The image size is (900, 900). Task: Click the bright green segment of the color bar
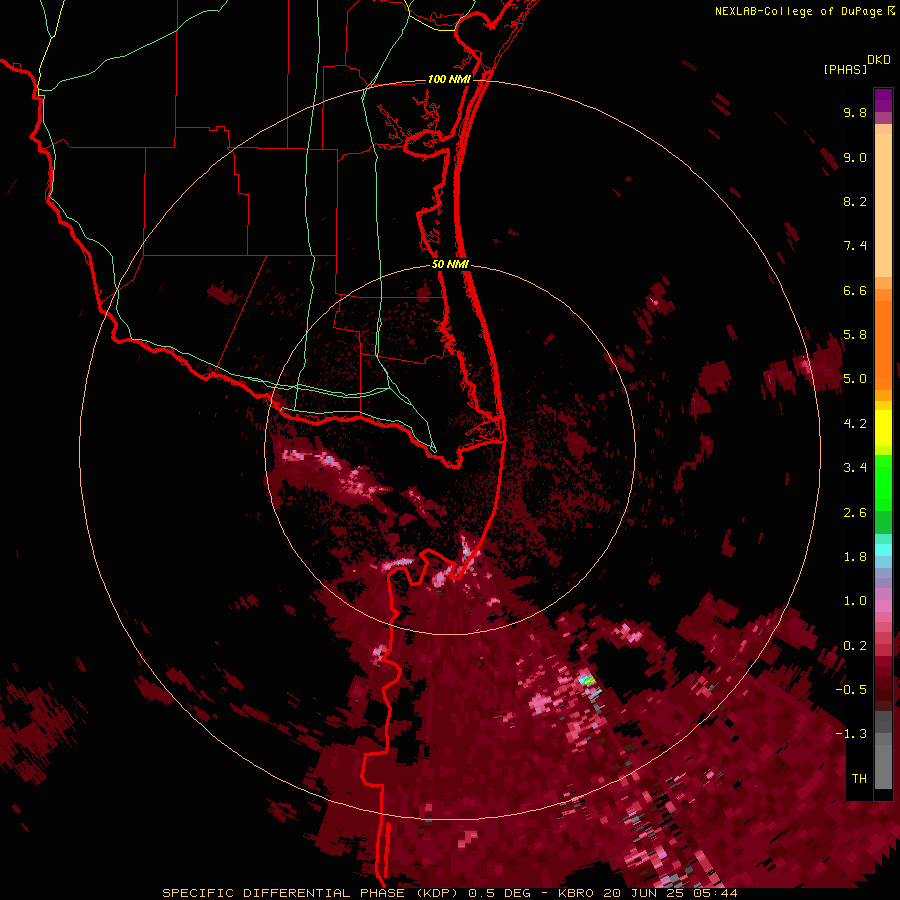tap(883, 482)
